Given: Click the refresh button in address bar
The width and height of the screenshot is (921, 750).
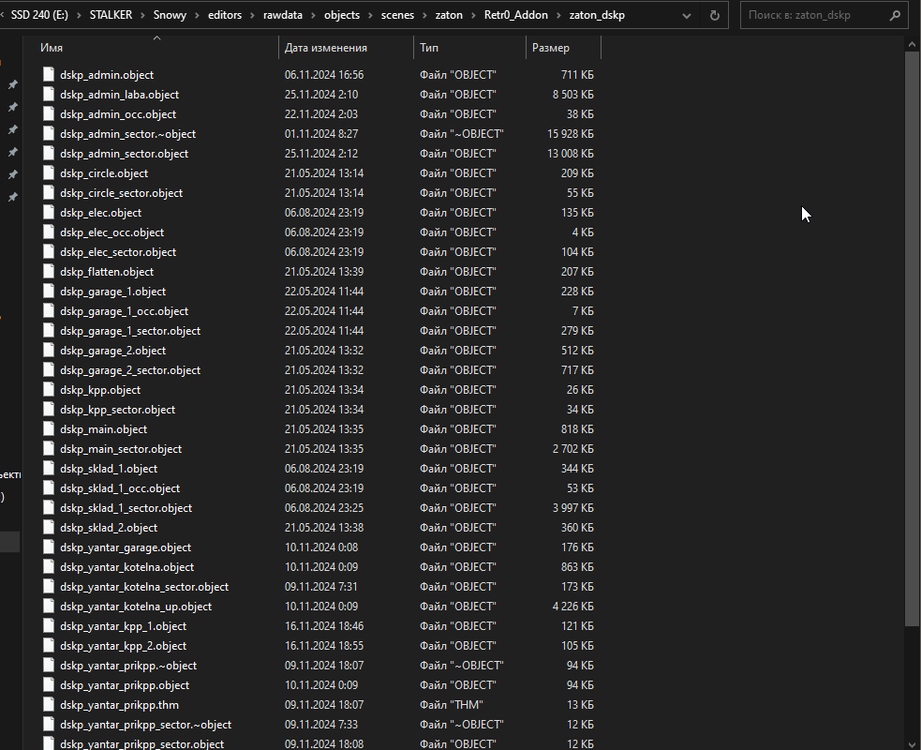Looking at the screenshot, I should (714, 16).
